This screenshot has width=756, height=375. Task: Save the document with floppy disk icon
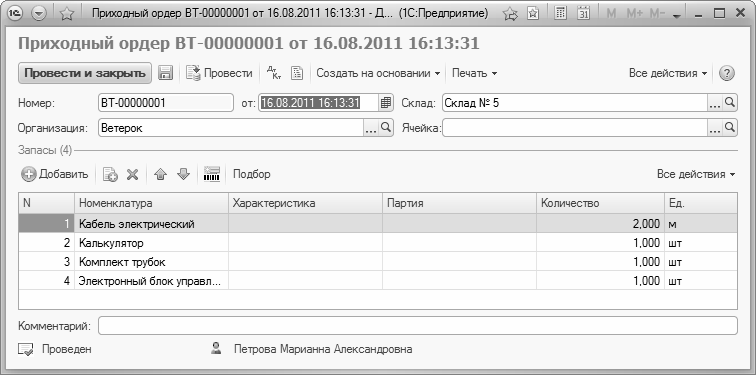click(166, 73)
